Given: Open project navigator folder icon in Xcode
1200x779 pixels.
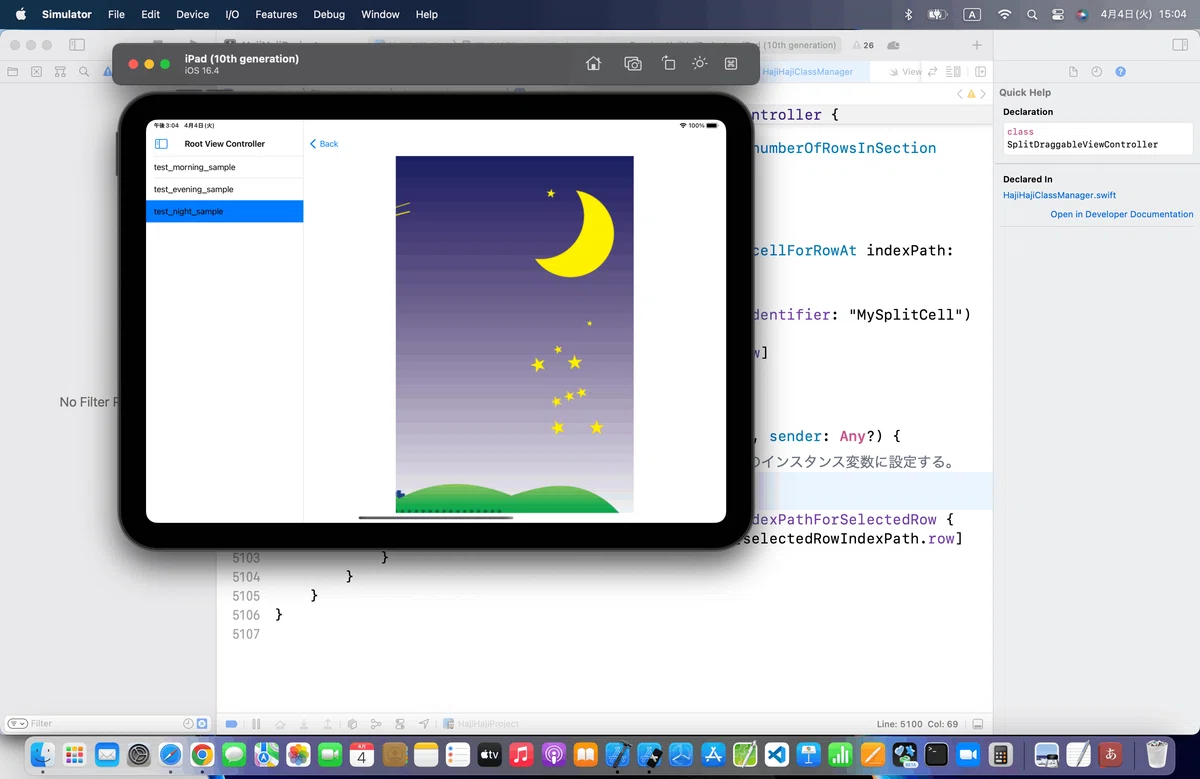Looking at the screenshot, I should [x=12, y=72].
